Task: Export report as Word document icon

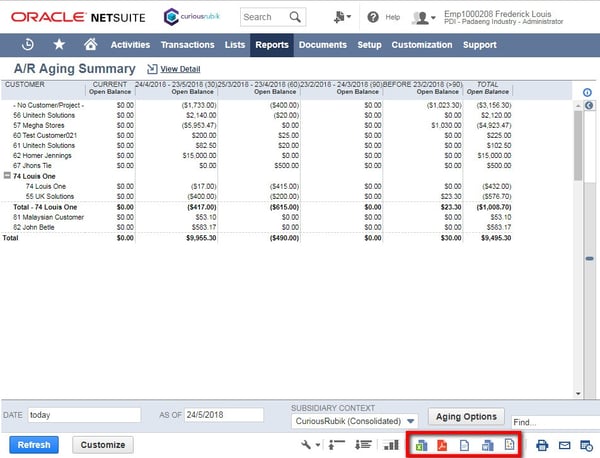Action: coord(487,445)
